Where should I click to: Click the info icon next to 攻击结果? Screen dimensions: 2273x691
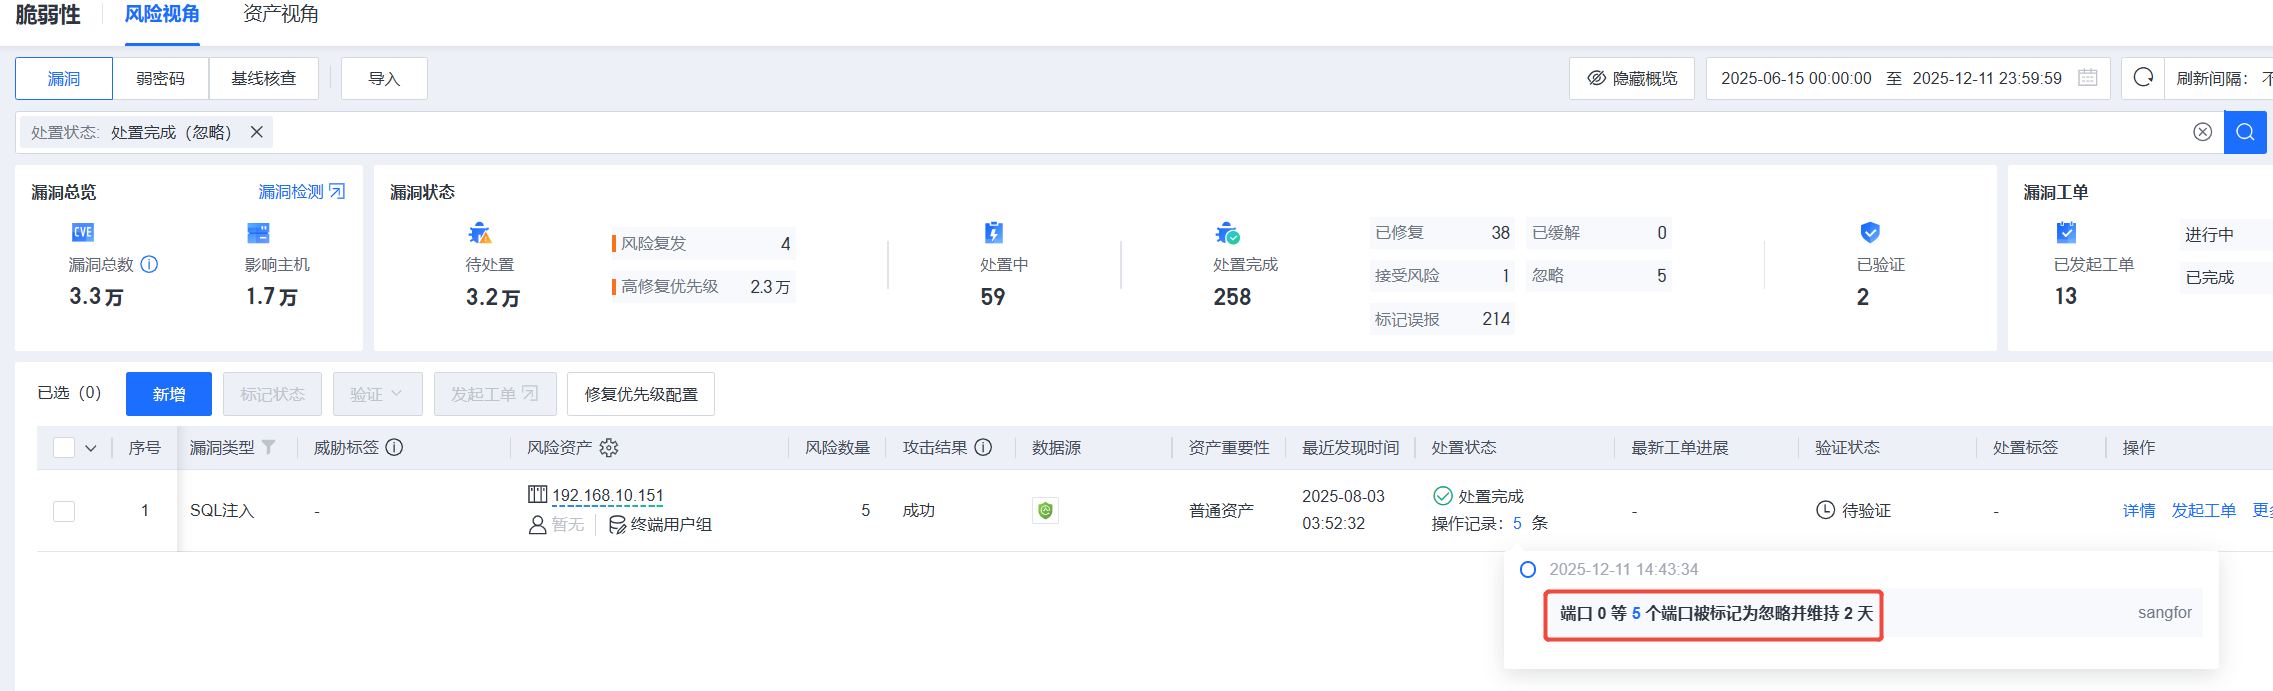(984, 447)
